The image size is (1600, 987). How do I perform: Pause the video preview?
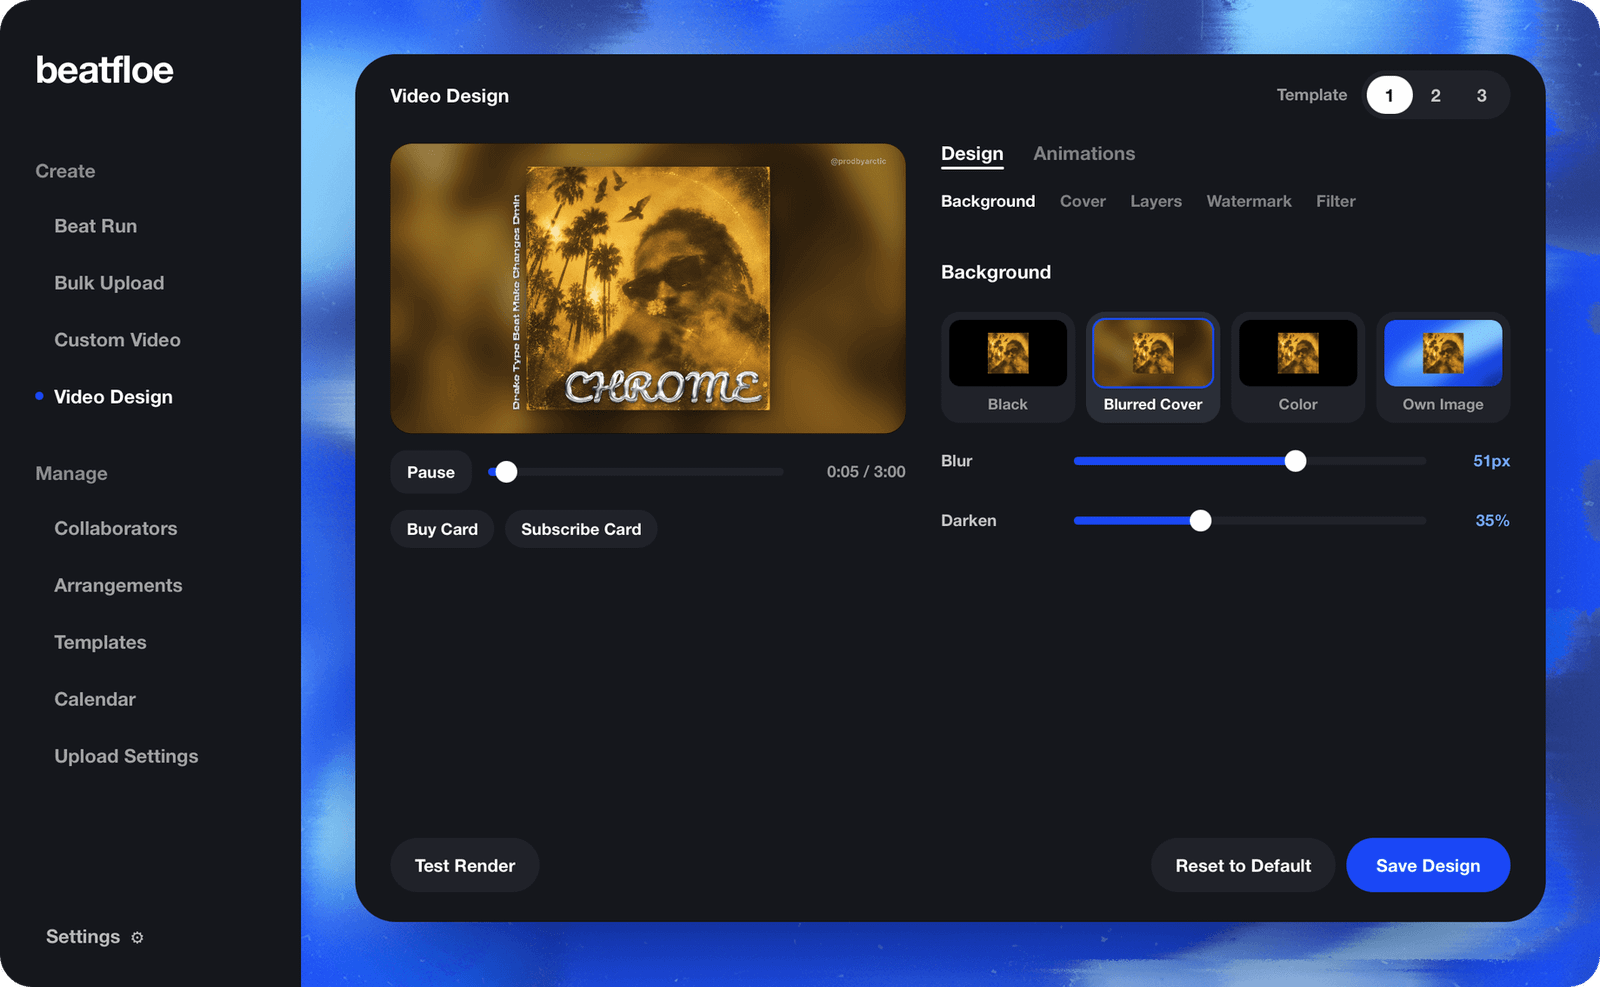coord(431,472)
